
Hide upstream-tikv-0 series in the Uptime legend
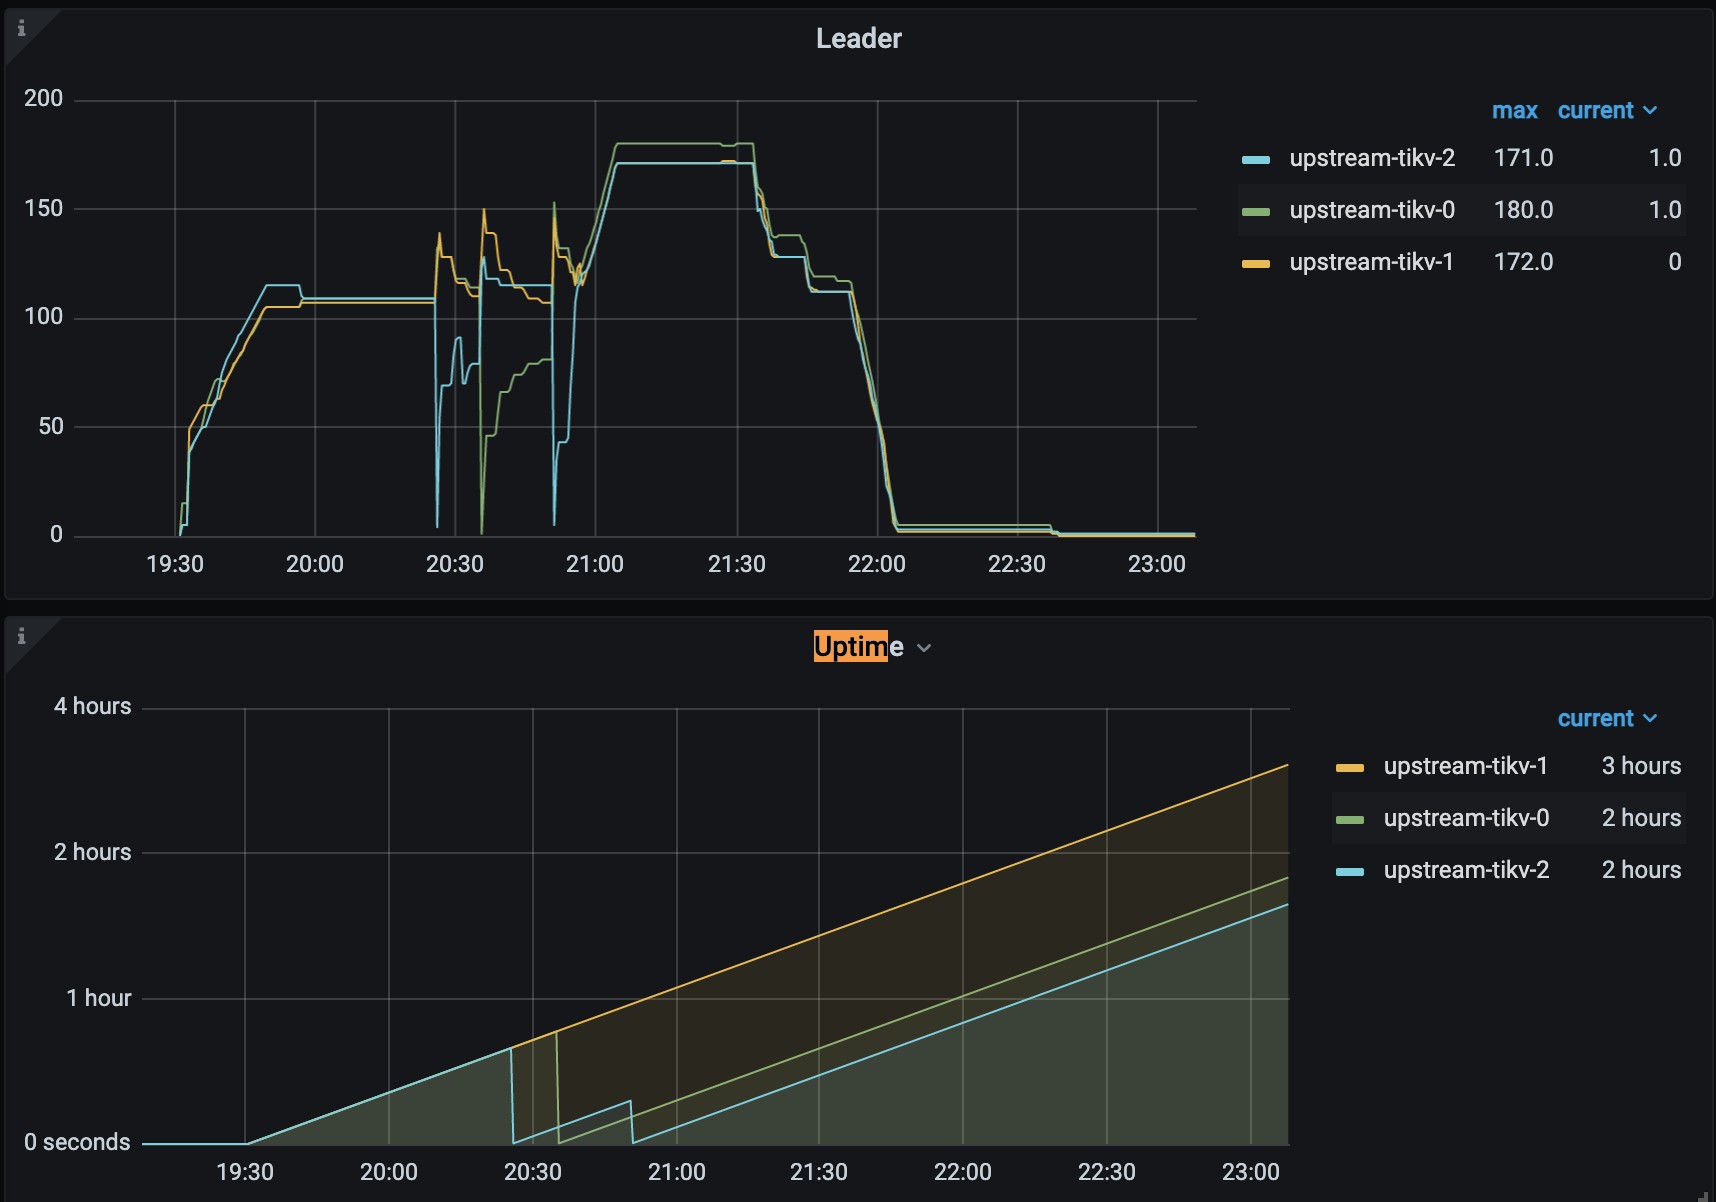click(x=1467, y=818)
